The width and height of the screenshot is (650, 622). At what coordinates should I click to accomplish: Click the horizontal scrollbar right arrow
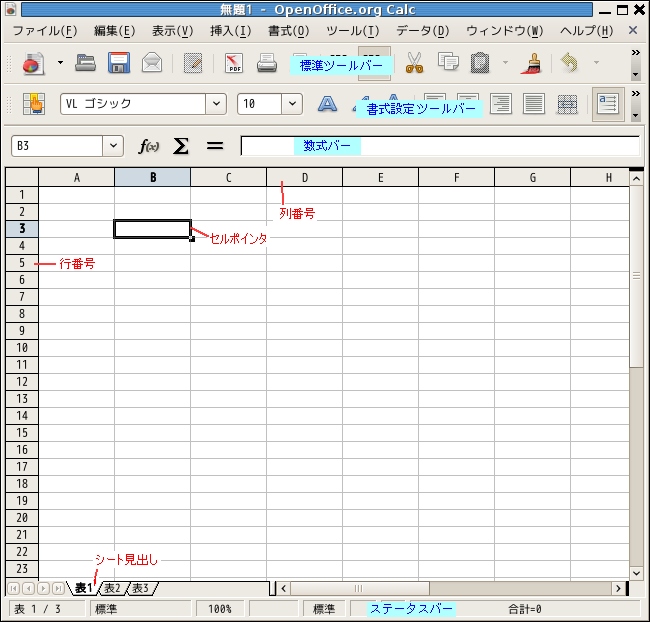pyautogui.click(x=618, y=588)
